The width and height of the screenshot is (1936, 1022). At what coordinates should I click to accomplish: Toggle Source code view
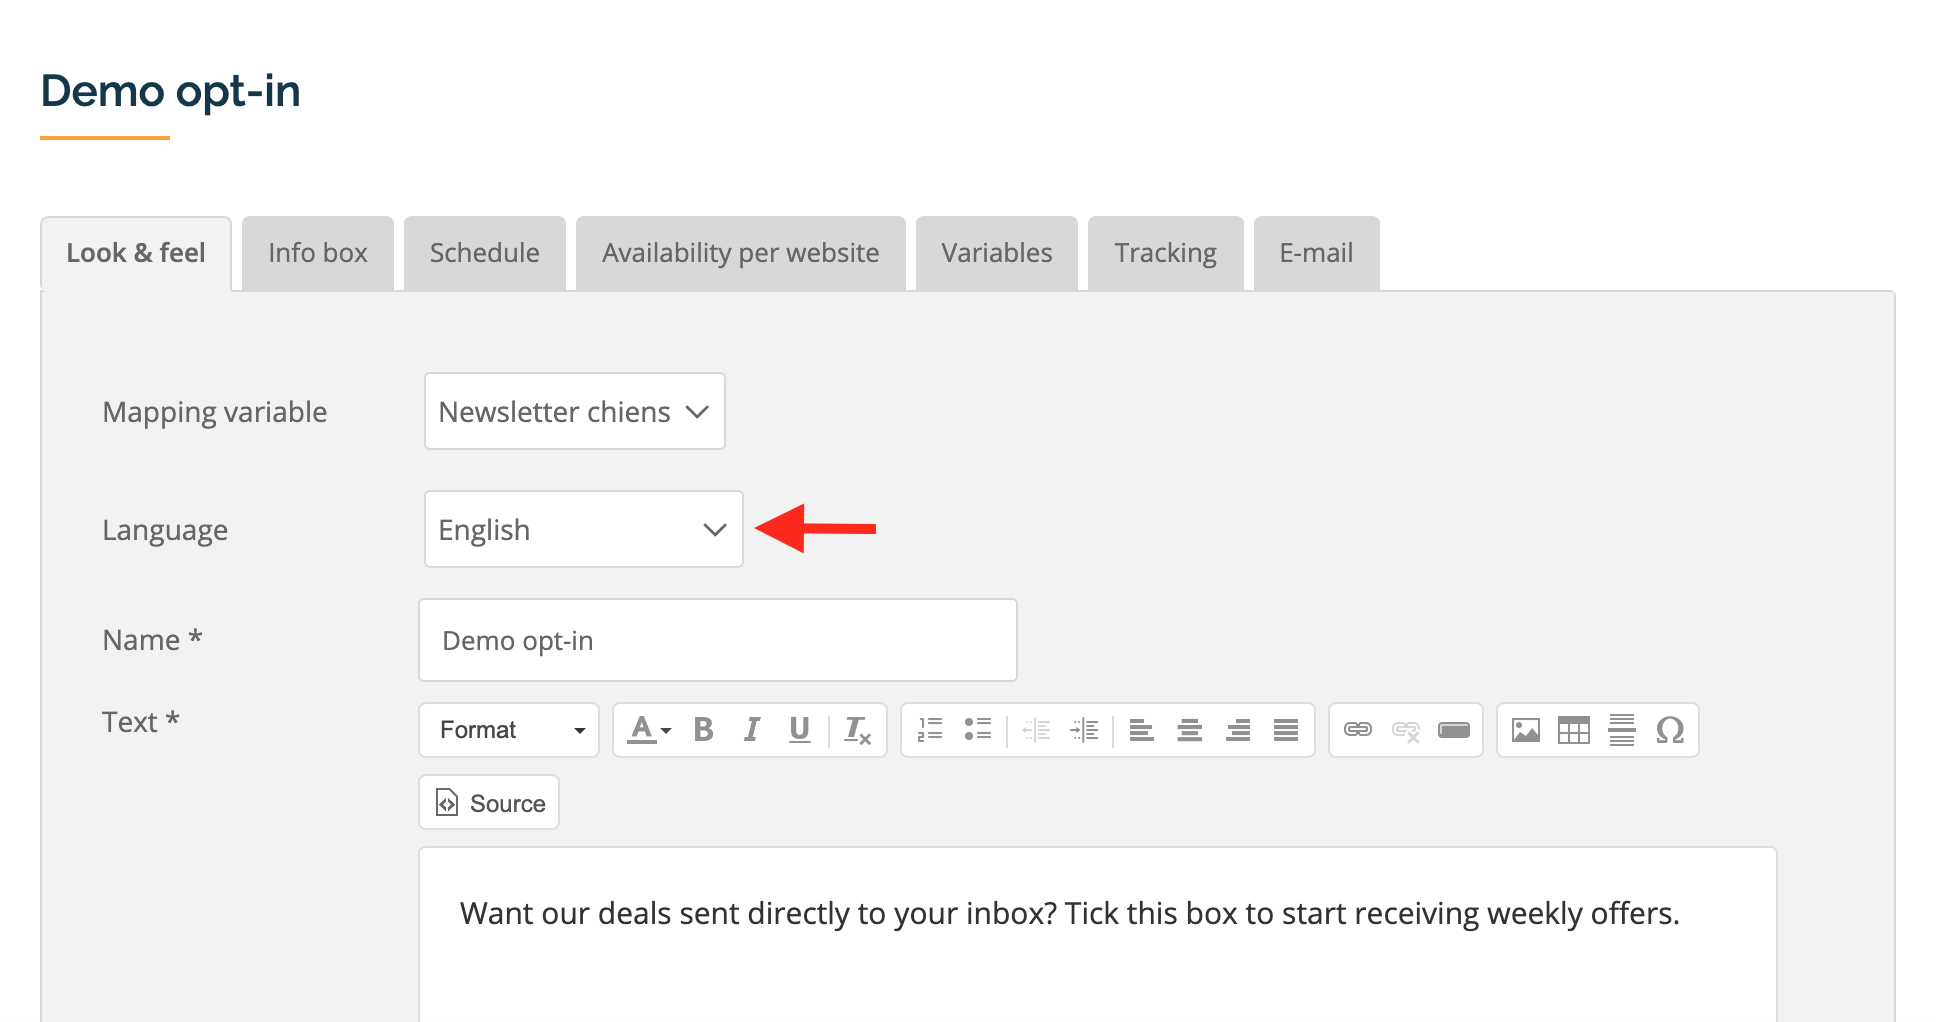(489, 802)
